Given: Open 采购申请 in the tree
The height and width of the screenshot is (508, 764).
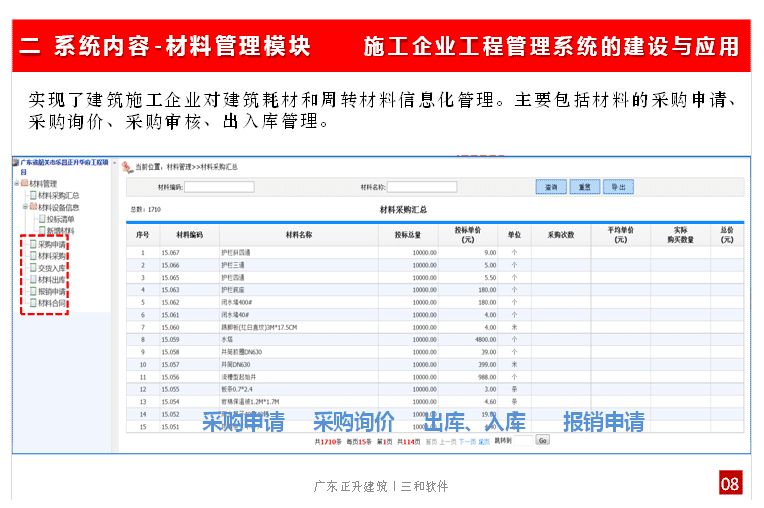Looking at the screenshot, I should click(52, 245).
